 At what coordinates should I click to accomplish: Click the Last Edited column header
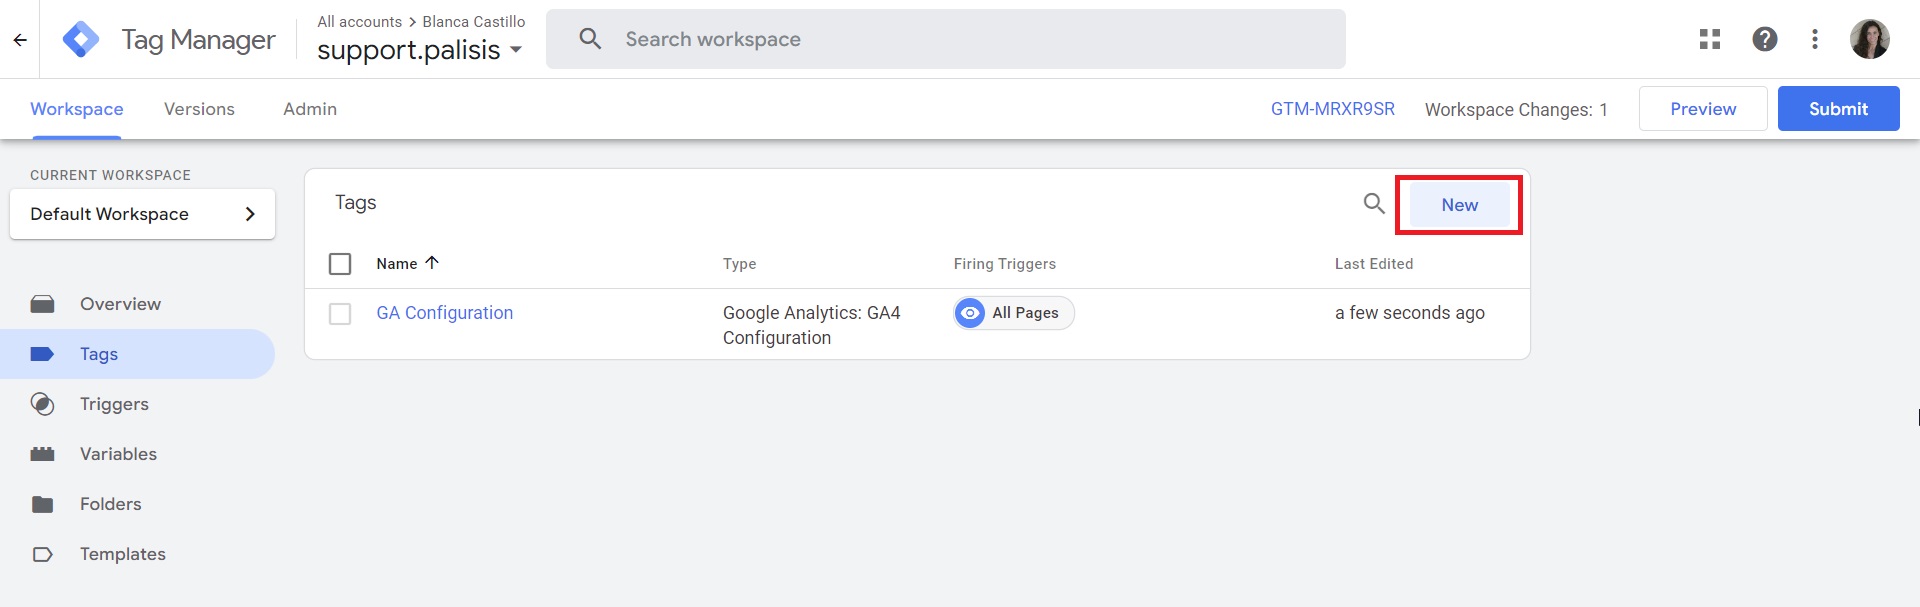[x=1374, y=264]
